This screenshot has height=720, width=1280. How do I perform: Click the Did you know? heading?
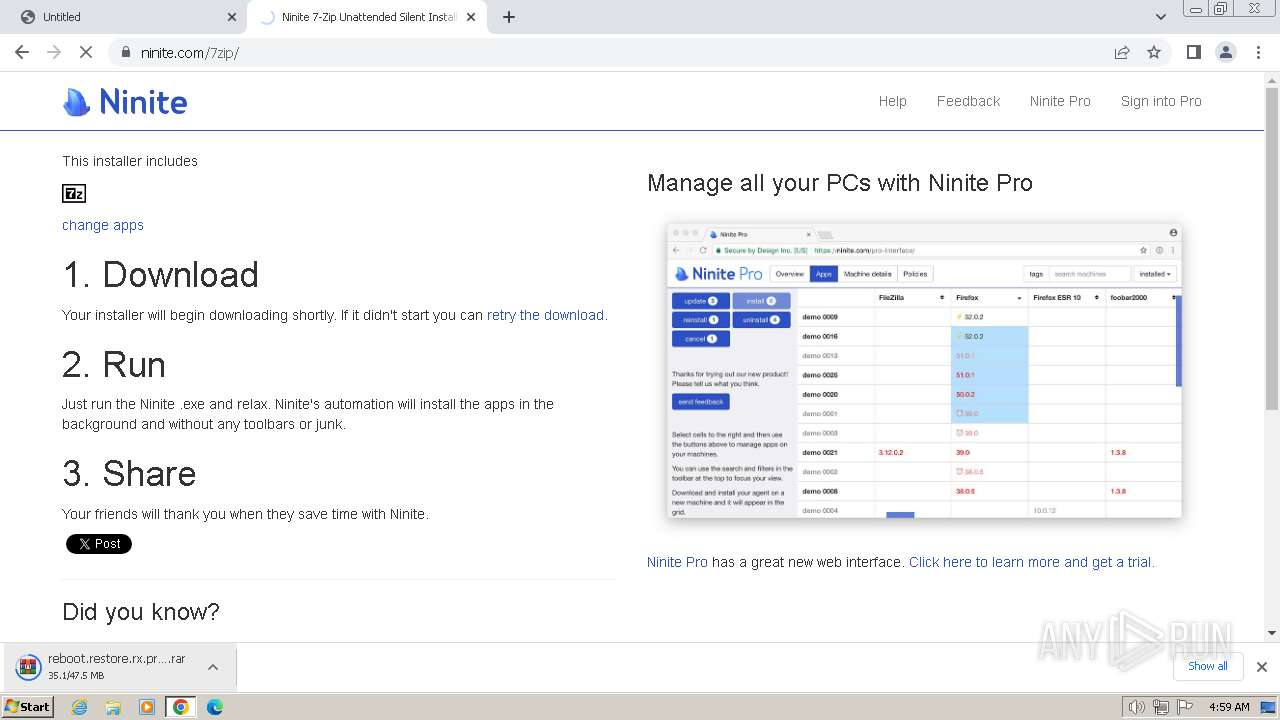[x=141, y=612]
